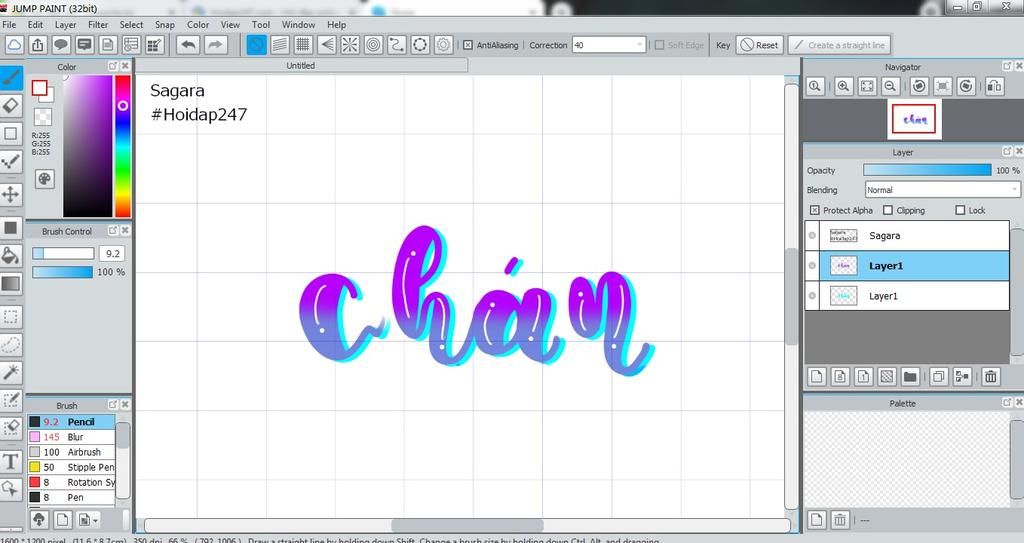The width and height of the screenshot is (1024, 543).
Task: Undock the Palette panel
Action: pos(1006,403)
